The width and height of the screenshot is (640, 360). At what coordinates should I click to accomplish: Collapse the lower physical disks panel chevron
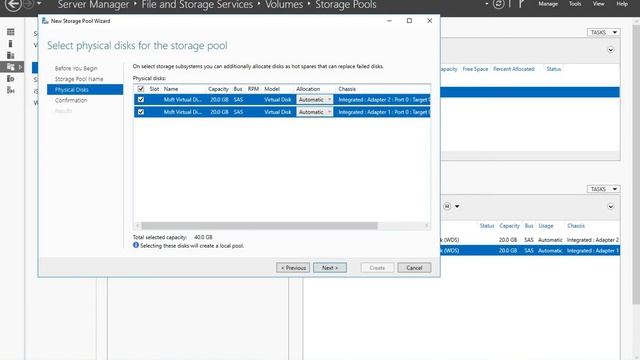611,207
